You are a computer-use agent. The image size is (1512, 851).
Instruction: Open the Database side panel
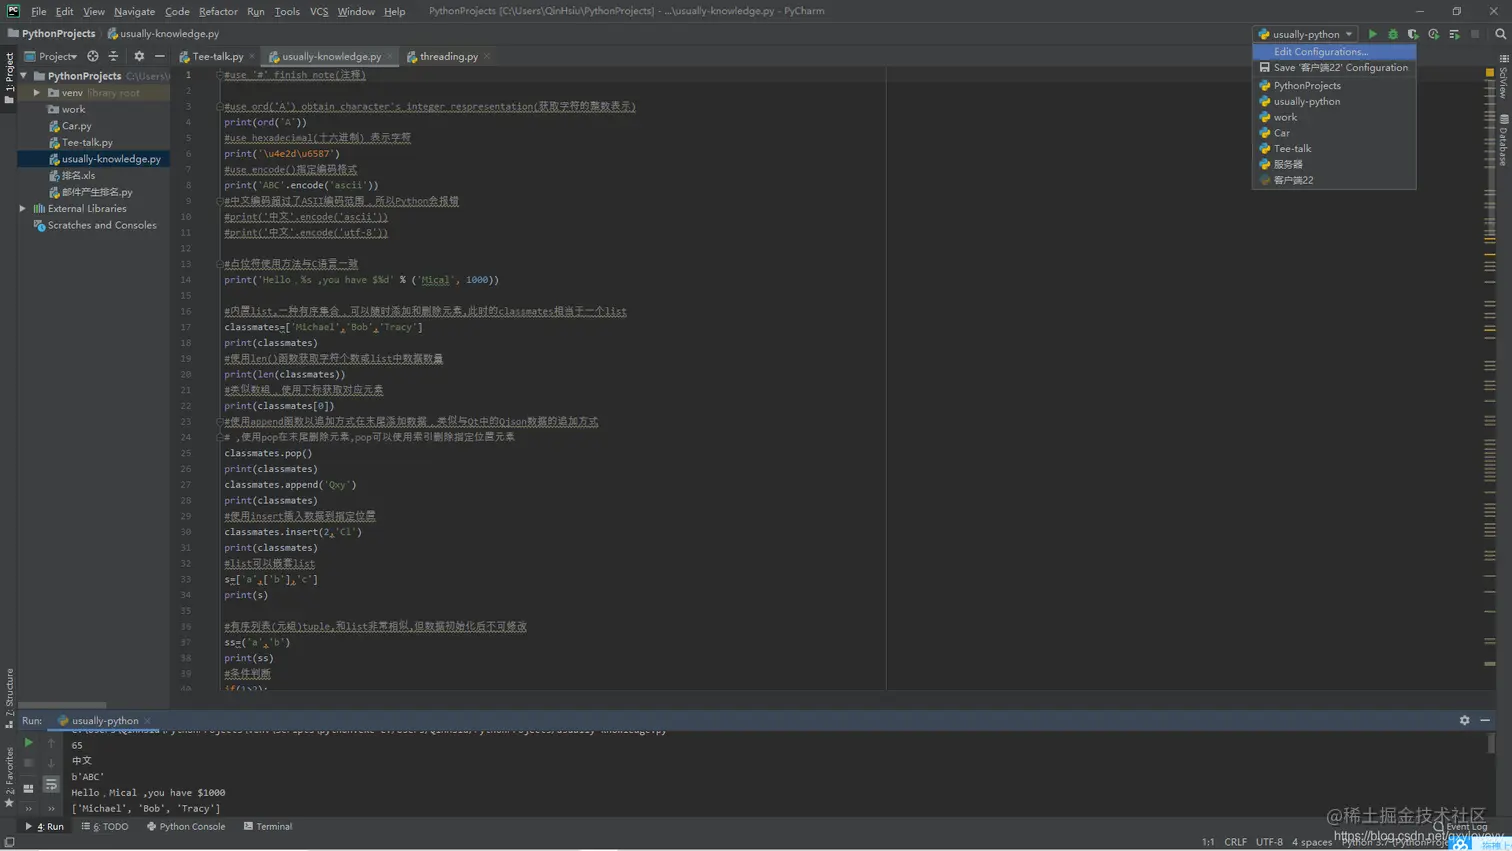(1503, 140)
